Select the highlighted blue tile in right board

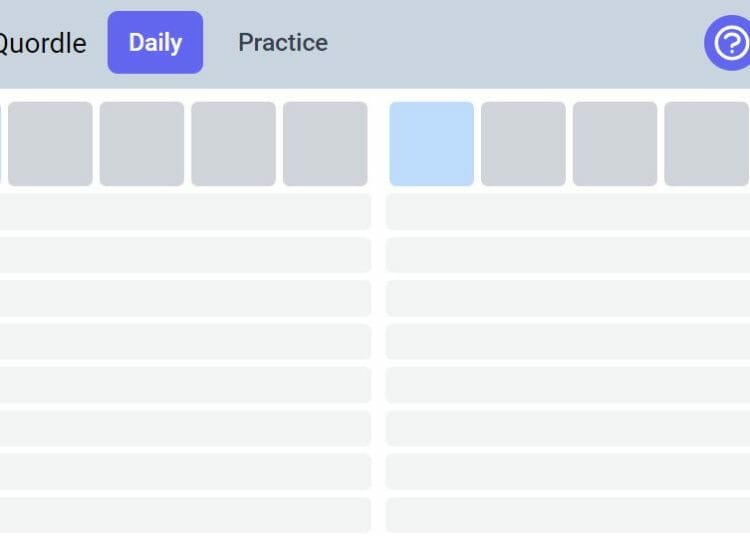click(x=431, y=144)
